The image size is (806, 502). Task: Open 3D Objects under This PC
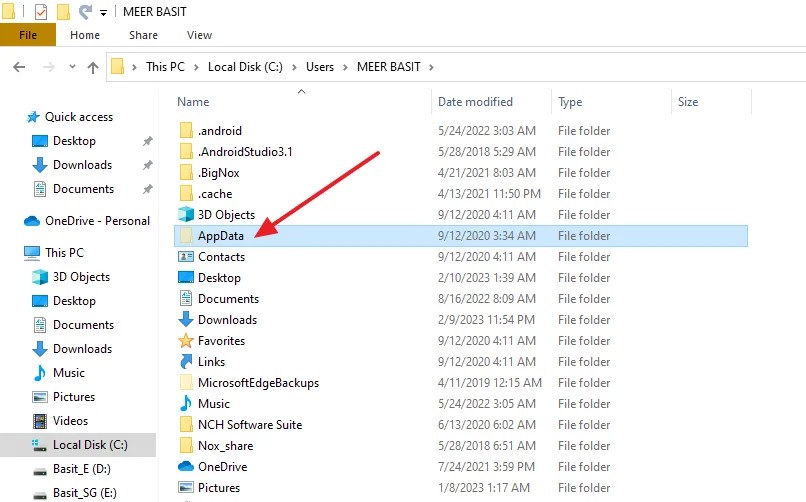[81, 277]
